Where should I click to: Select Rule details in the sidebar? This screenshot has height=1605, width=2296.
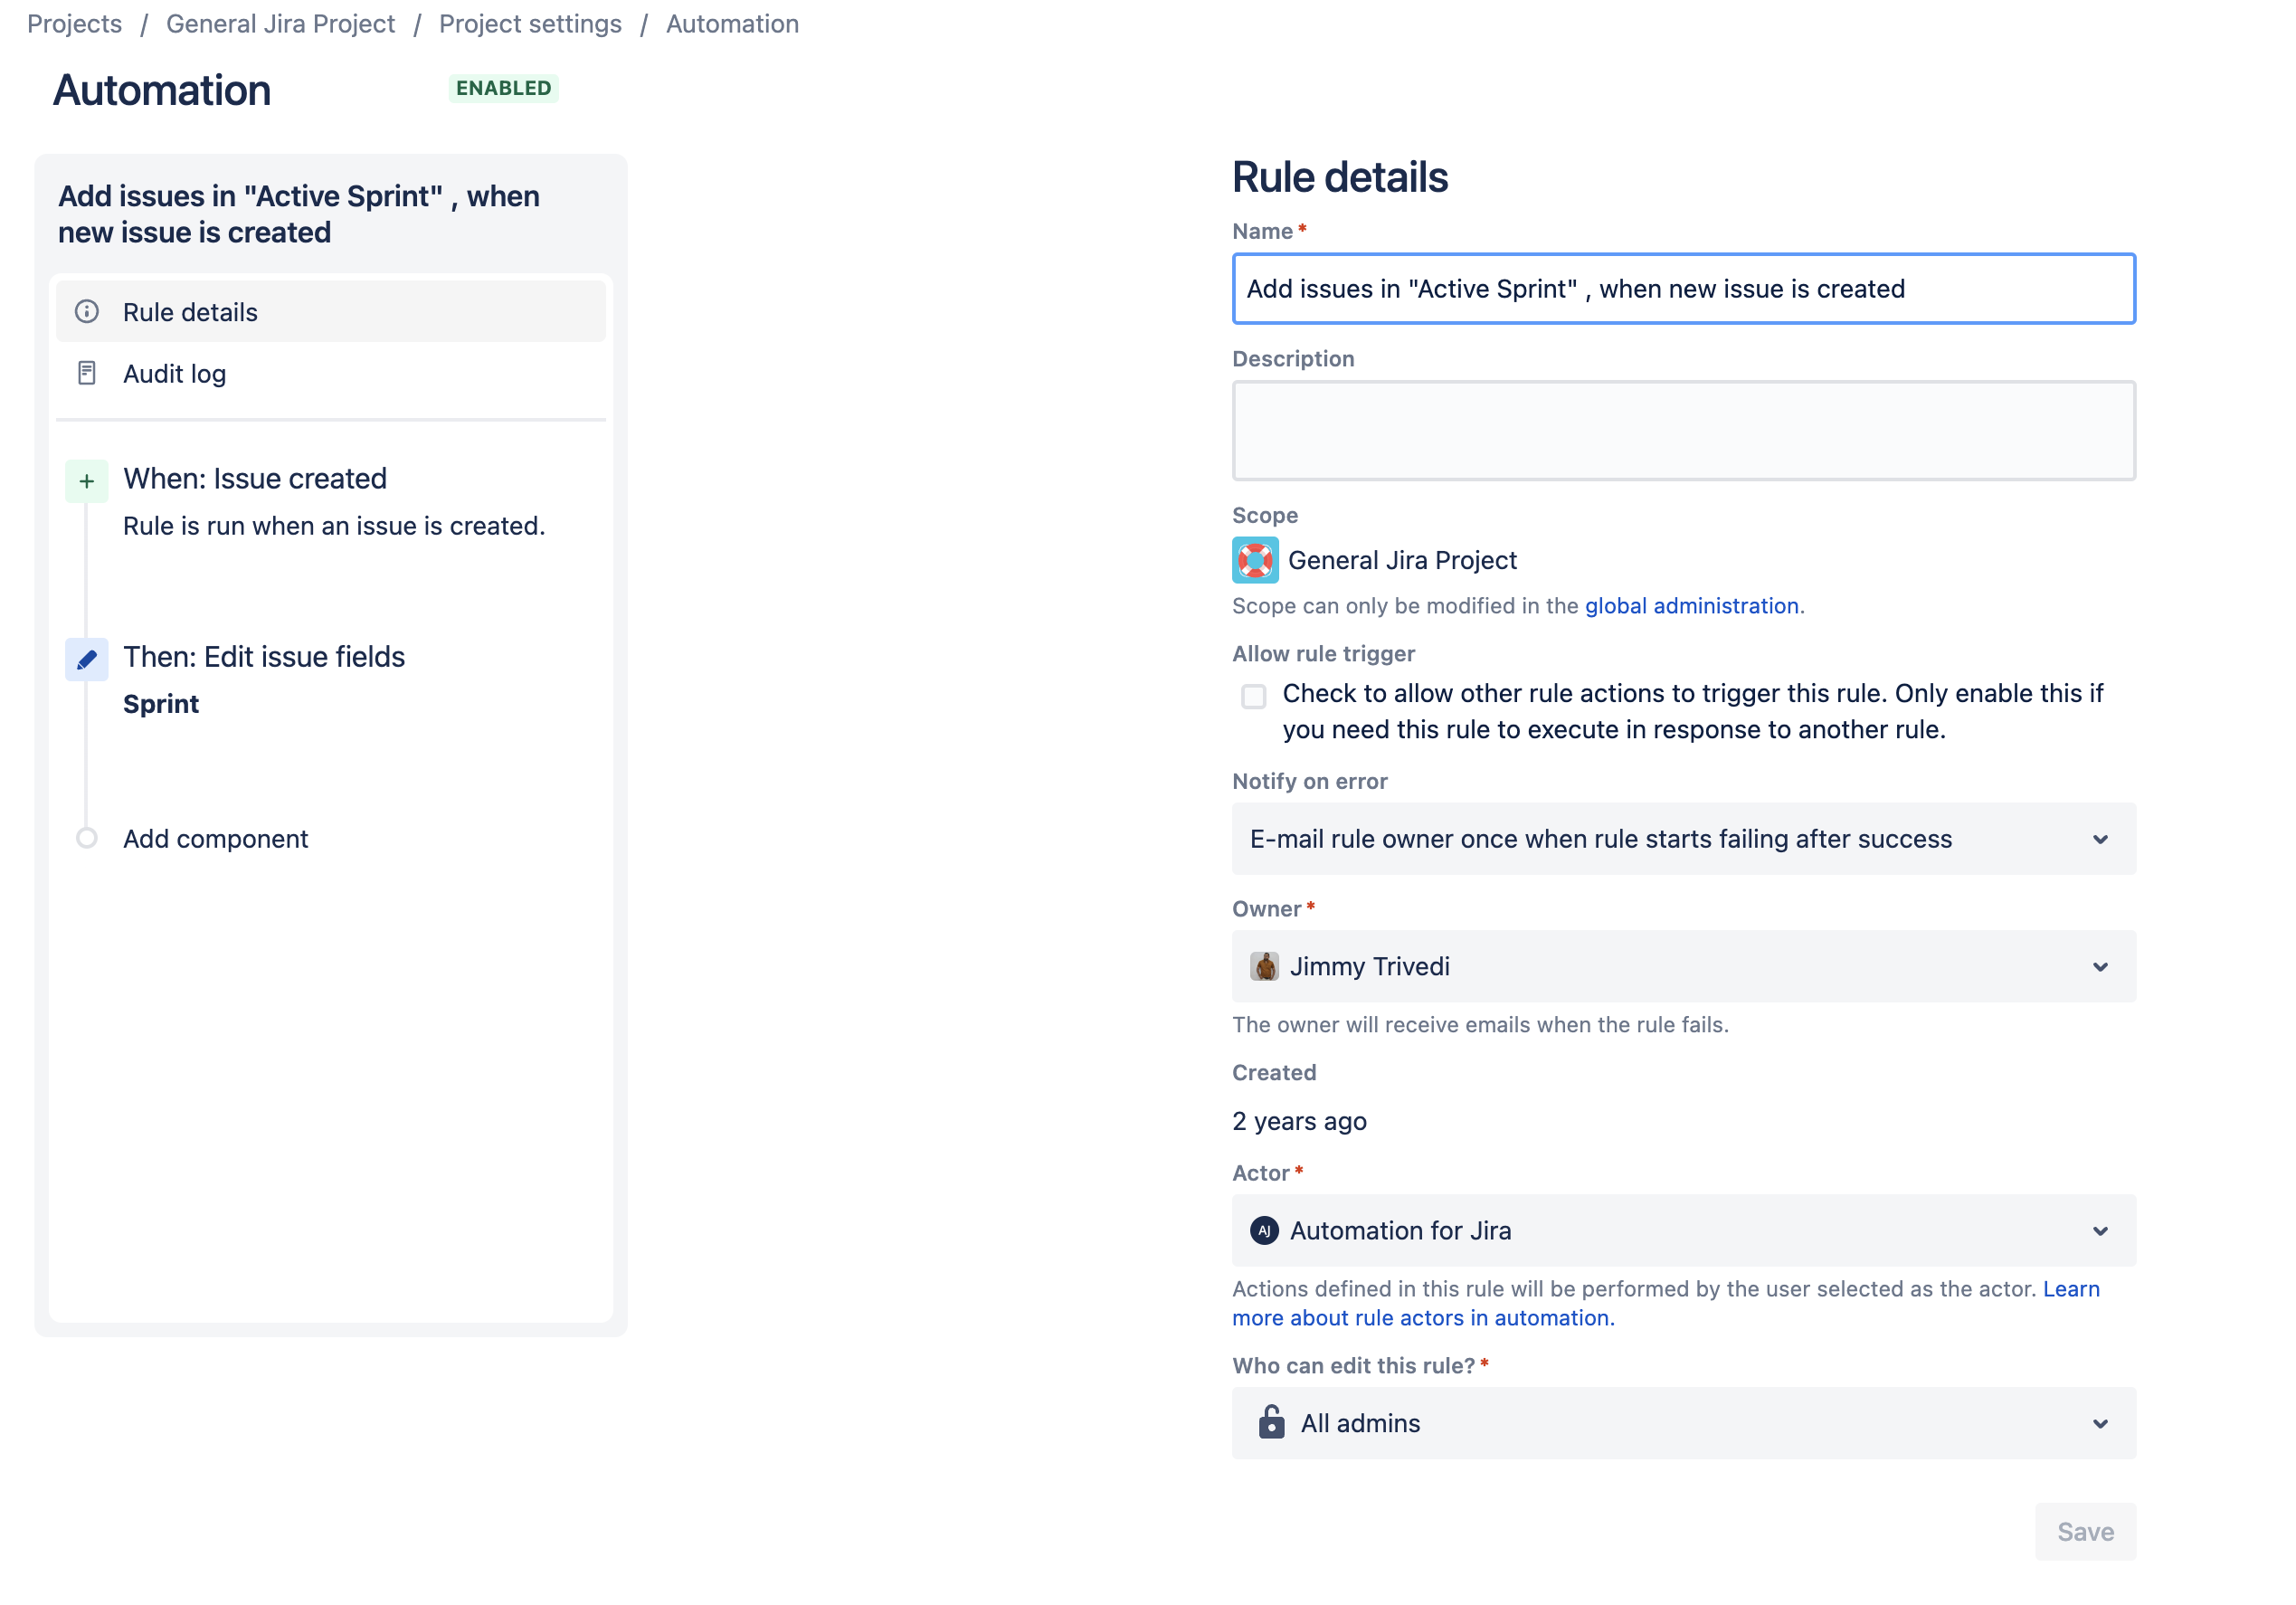(x=331, y=312)
